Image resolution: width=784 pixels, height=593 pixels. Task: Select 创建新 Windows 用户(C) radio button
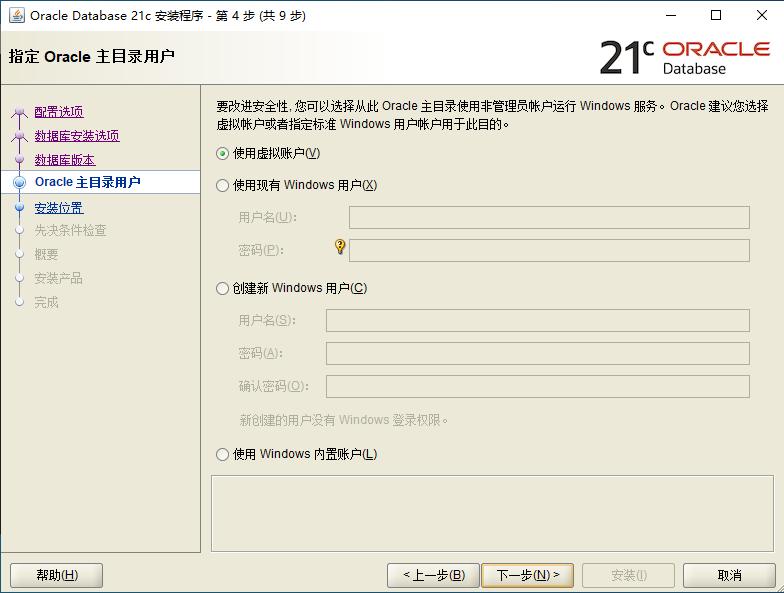222,288
